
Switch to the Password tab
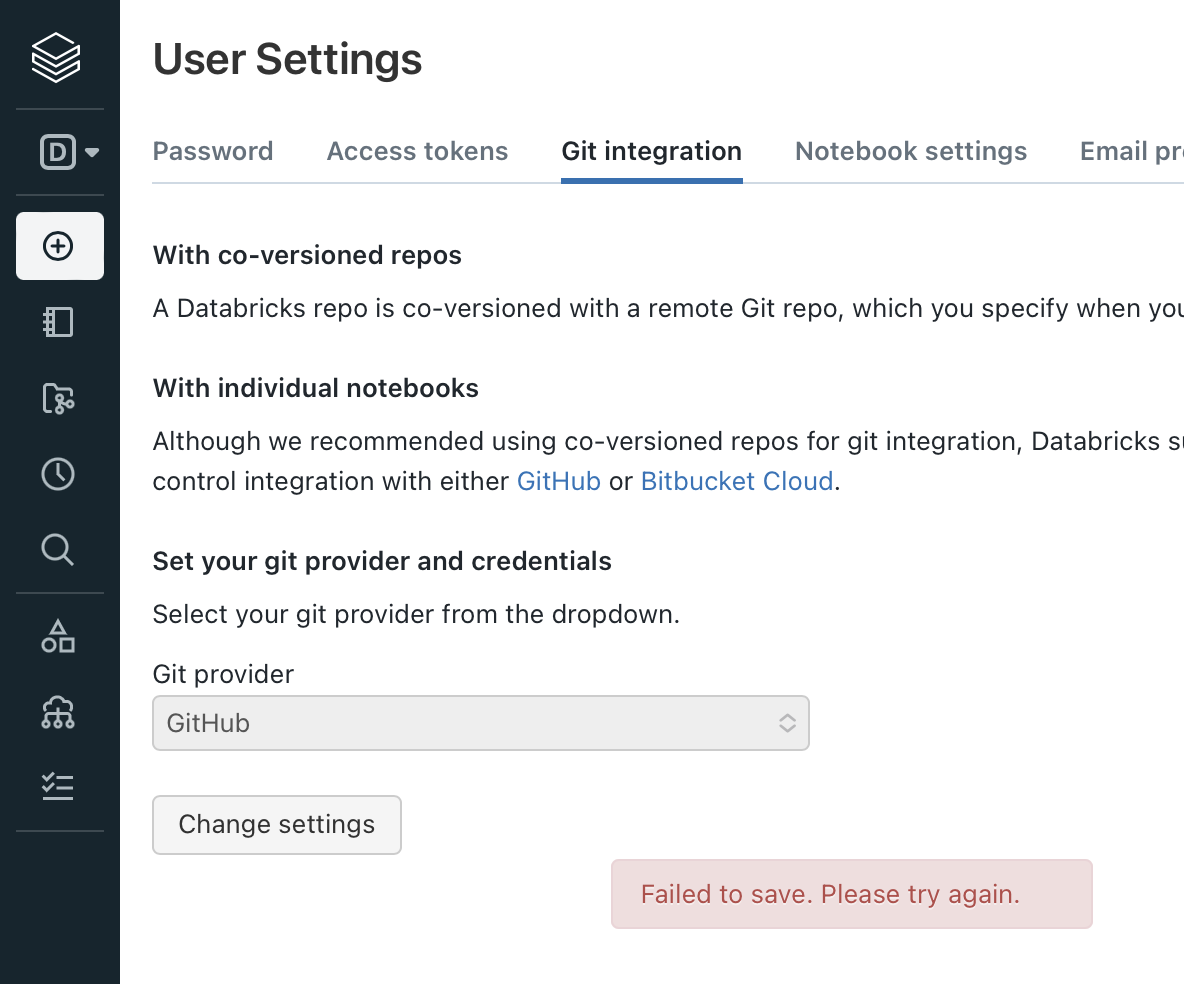coord(212,151)
